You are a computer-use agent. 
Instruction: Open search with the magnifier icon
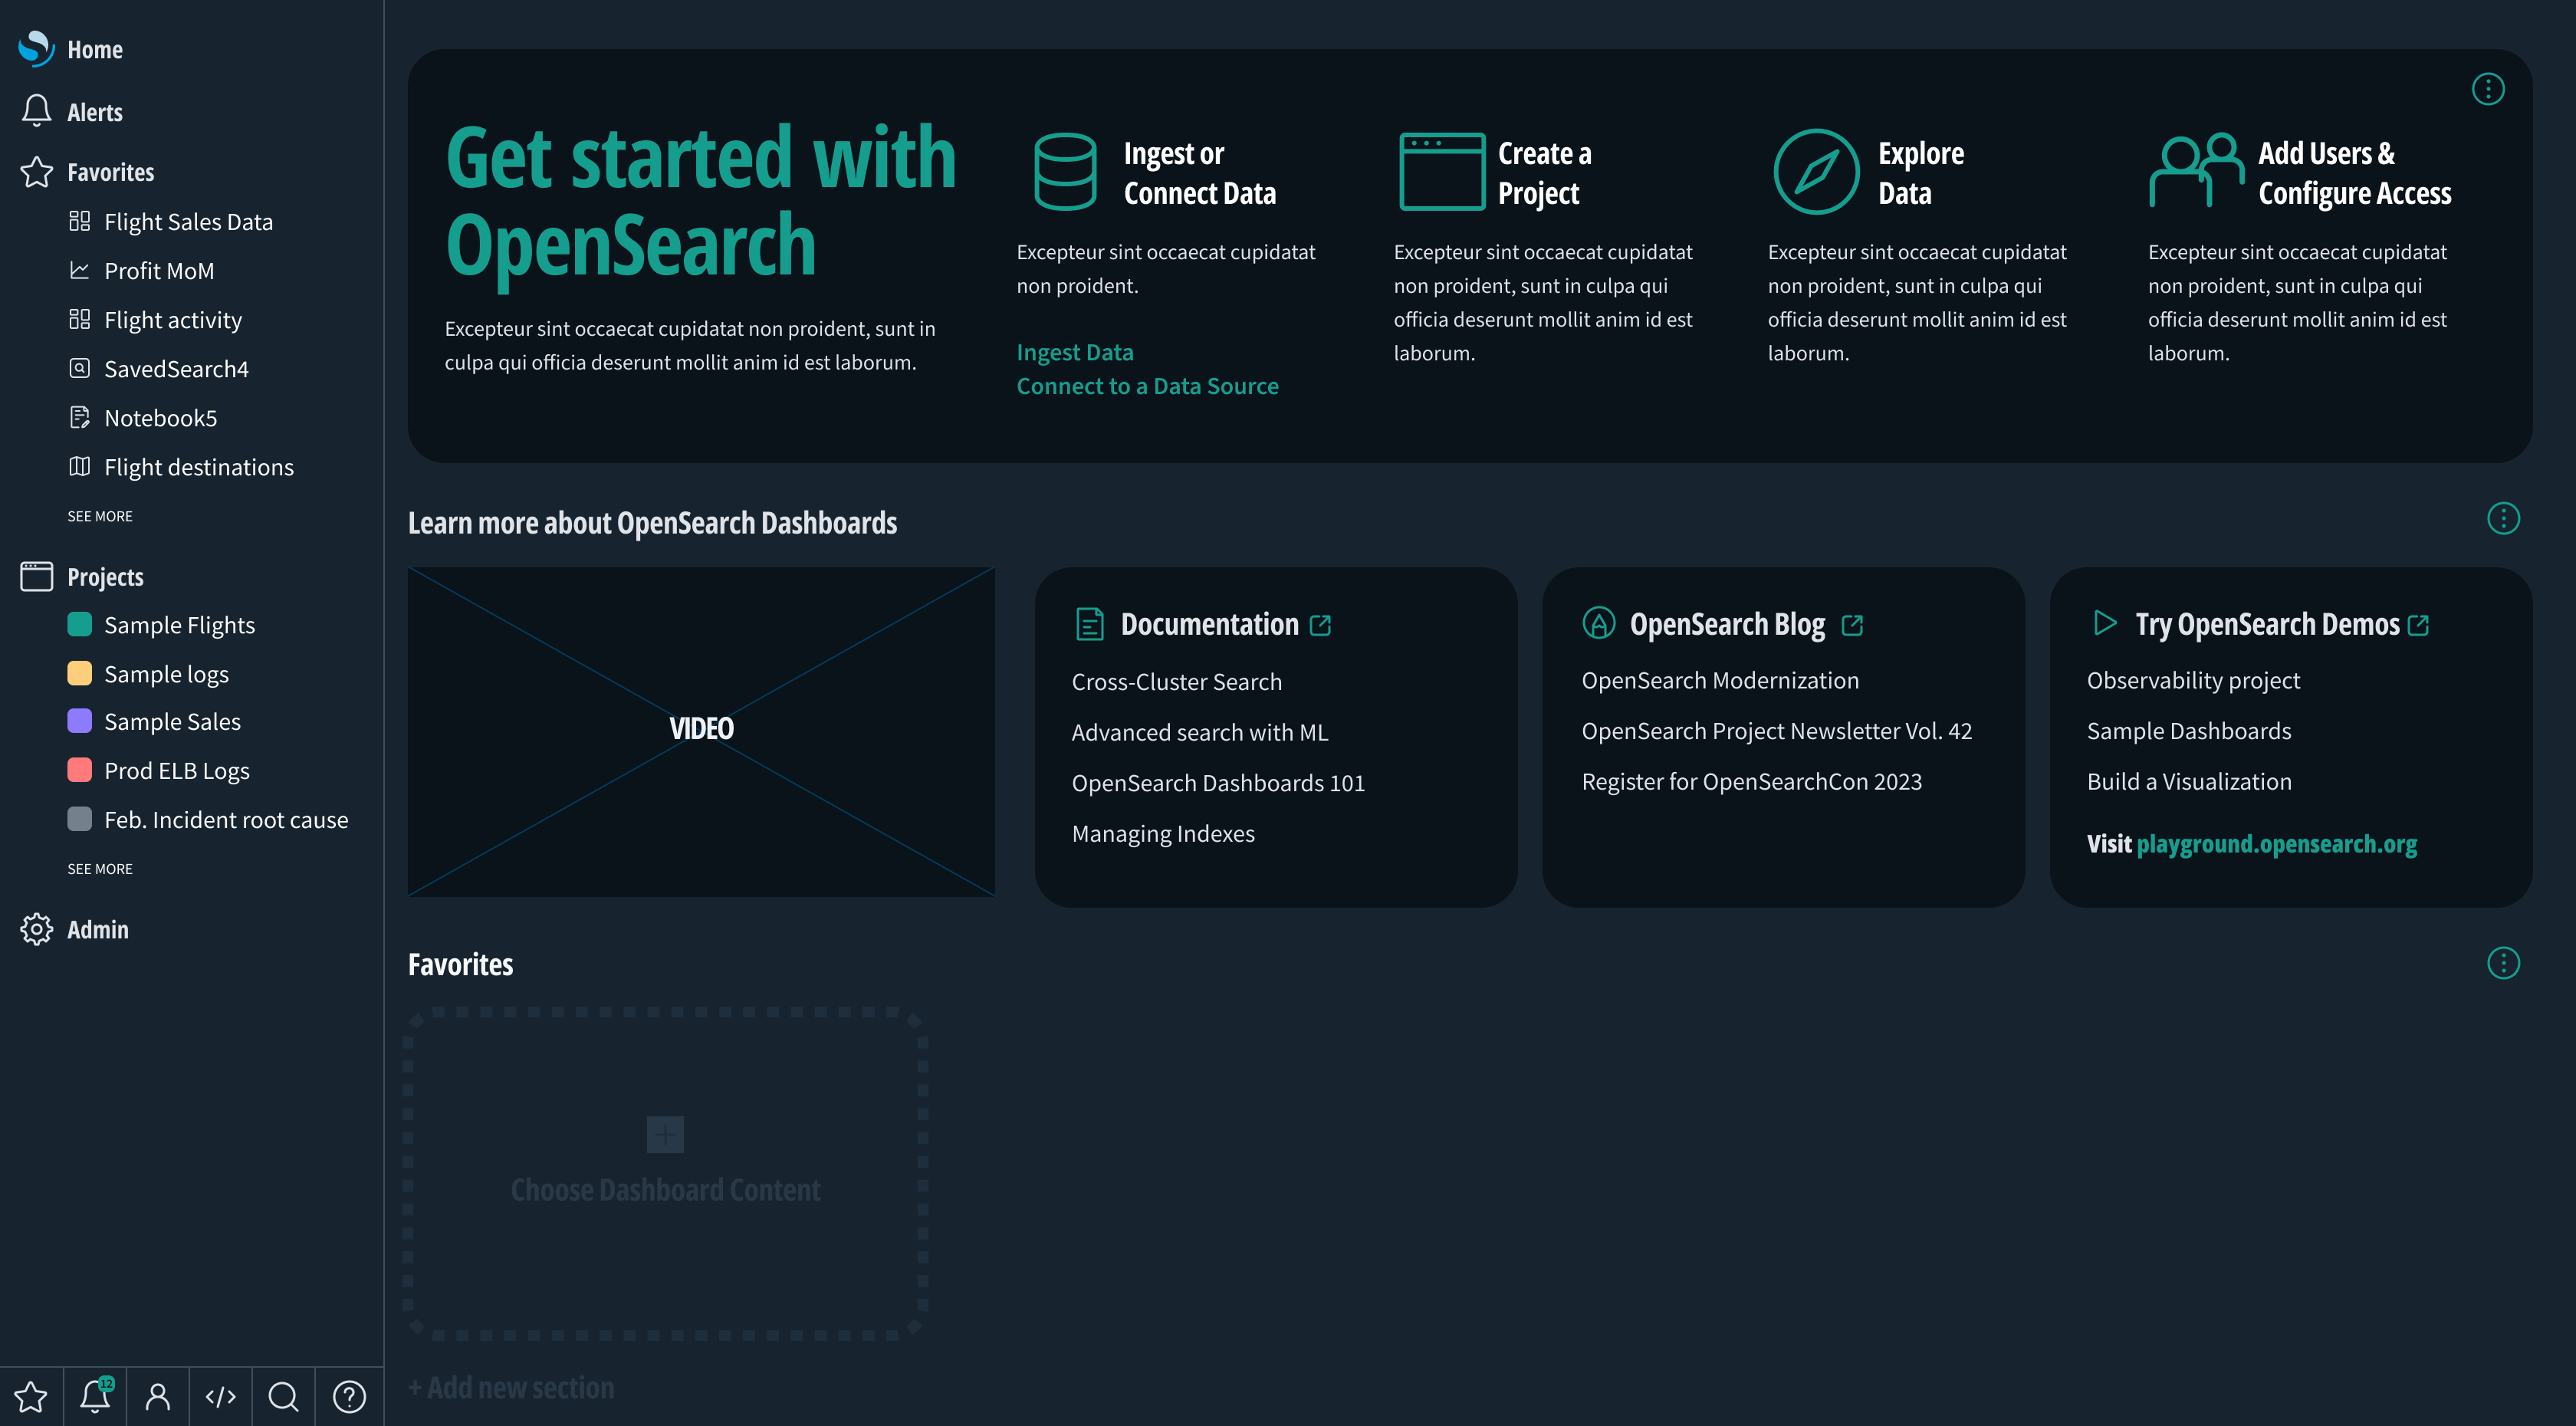(x=284, y=1396)
